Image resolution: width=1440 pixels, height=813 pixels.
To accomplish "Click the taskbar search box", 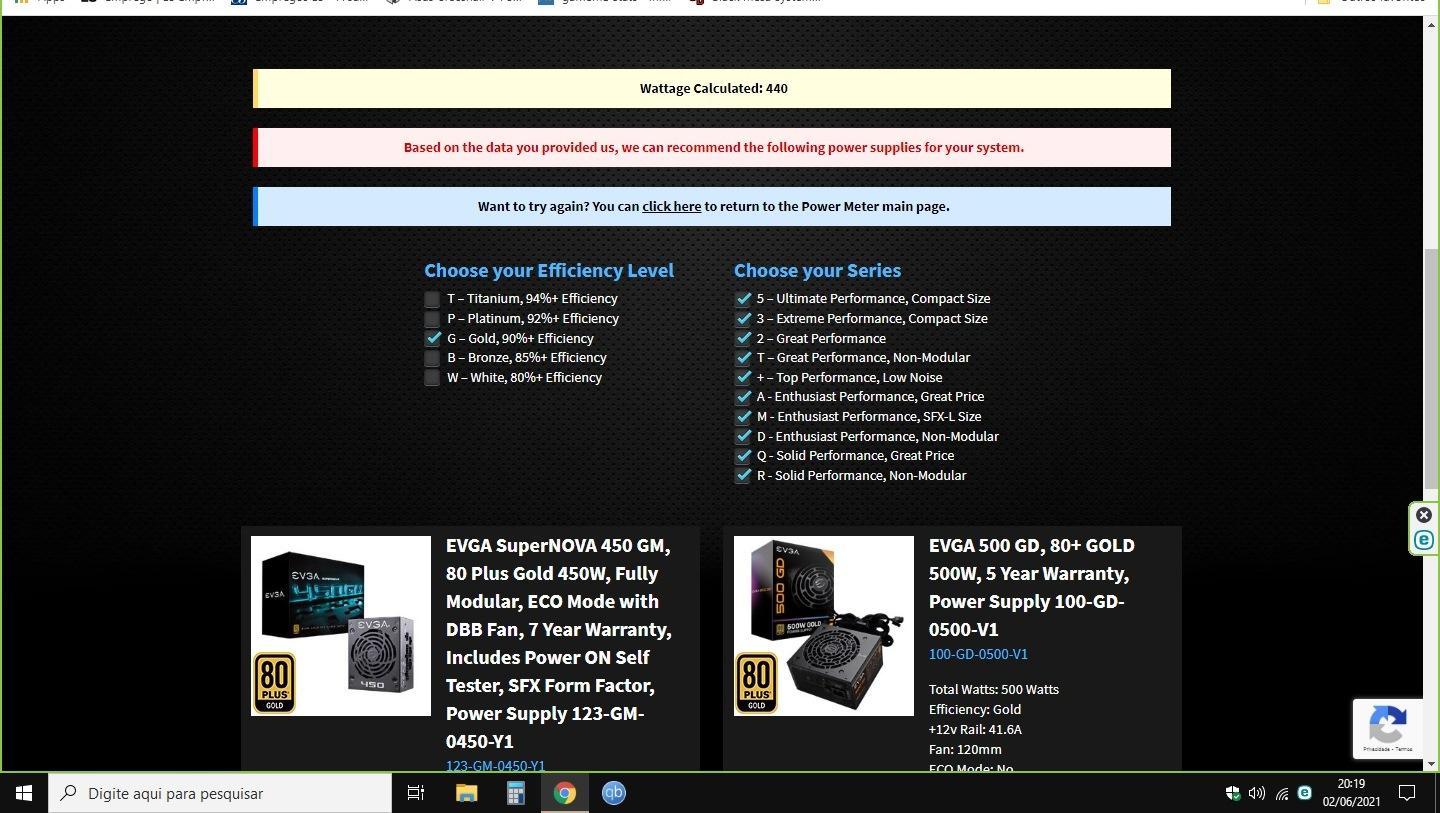I will tap(220, 793).
